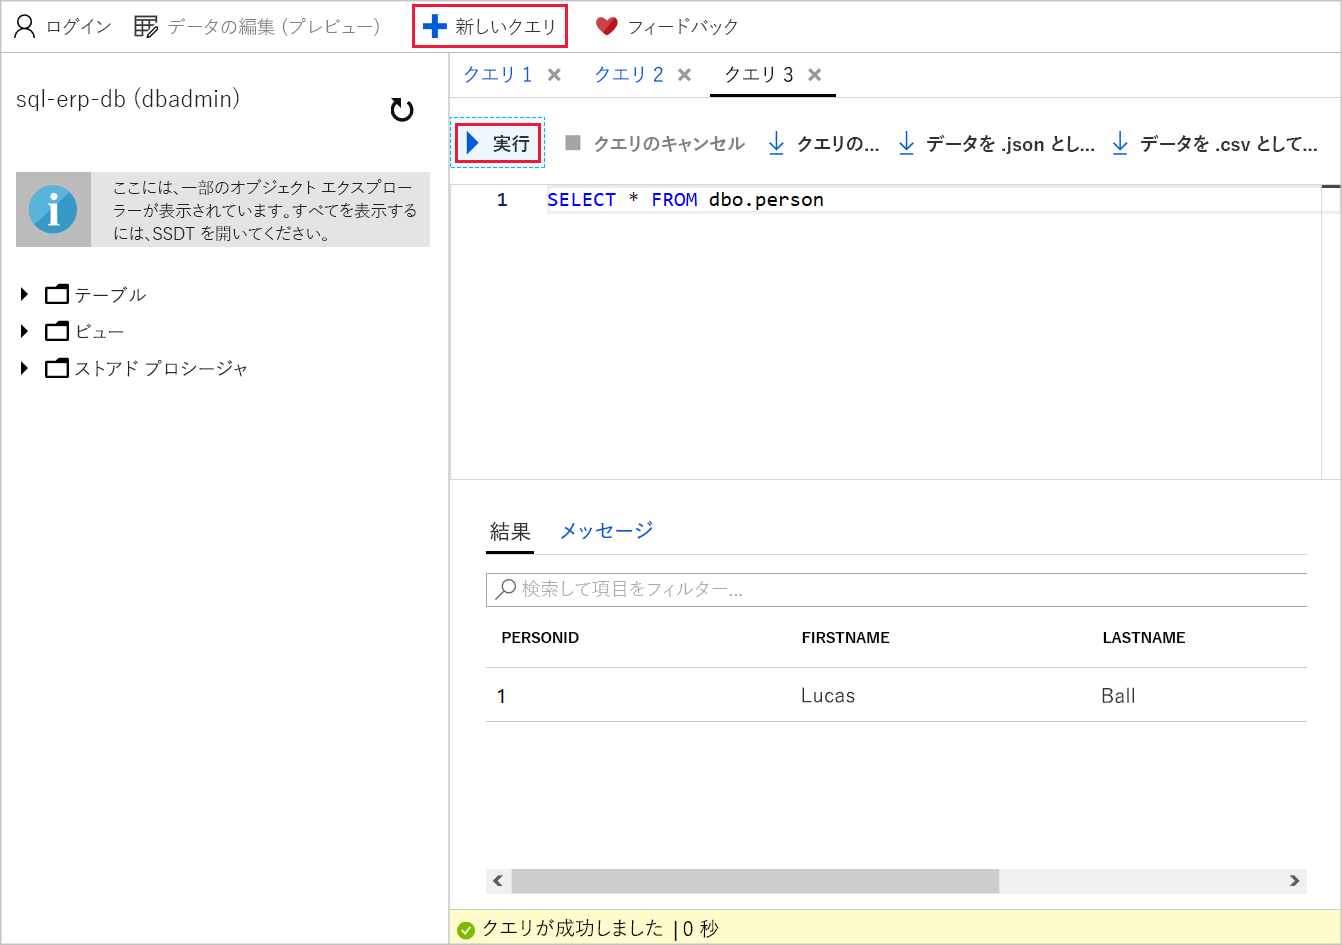
Task: Click the SELECT keyword in editor
Action: (582, 200)
